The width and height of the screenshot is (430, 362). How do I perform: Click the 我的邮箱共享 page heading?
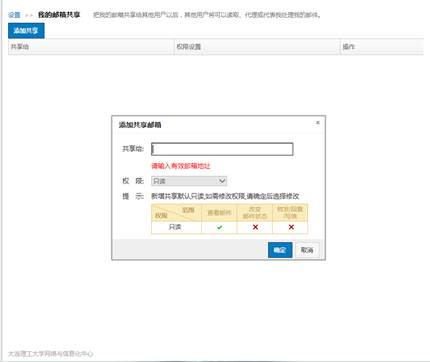coord(59,15)
